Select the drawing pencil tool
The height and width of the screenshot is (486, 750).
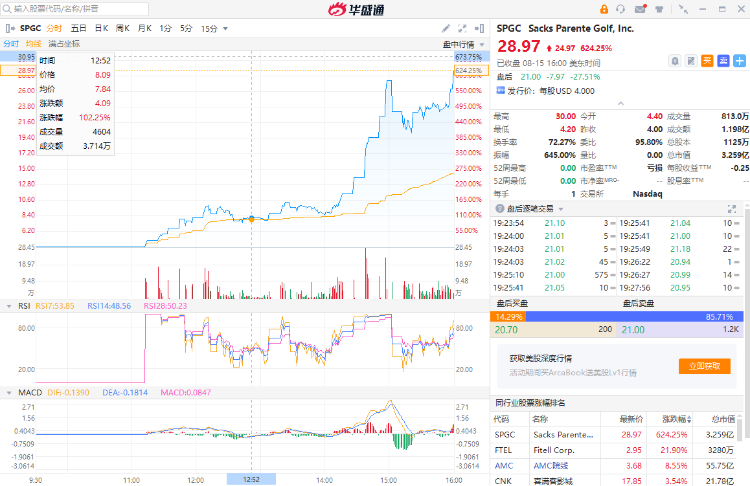446,29
